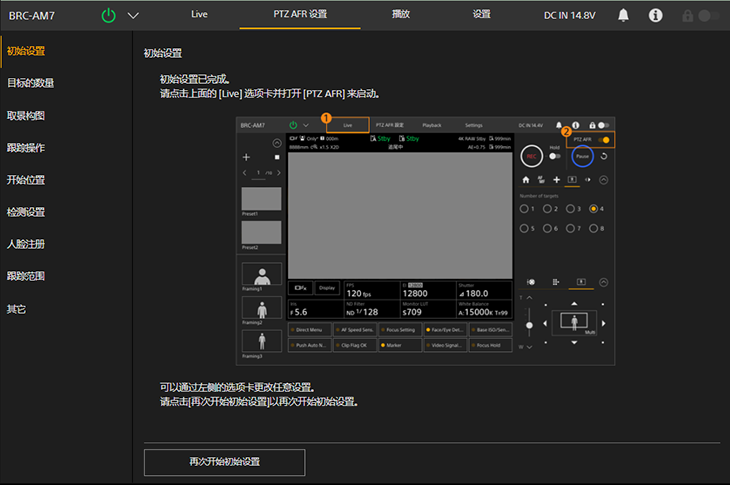The image size is (730, 485).
Task: Select the PTZ AFR 设置 tab
Action: click(300, 15)
